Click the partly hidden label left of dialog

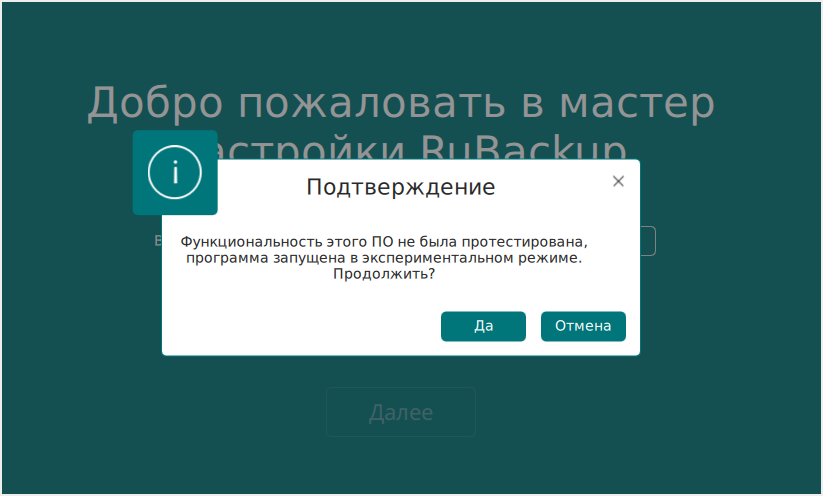point(157,241)
